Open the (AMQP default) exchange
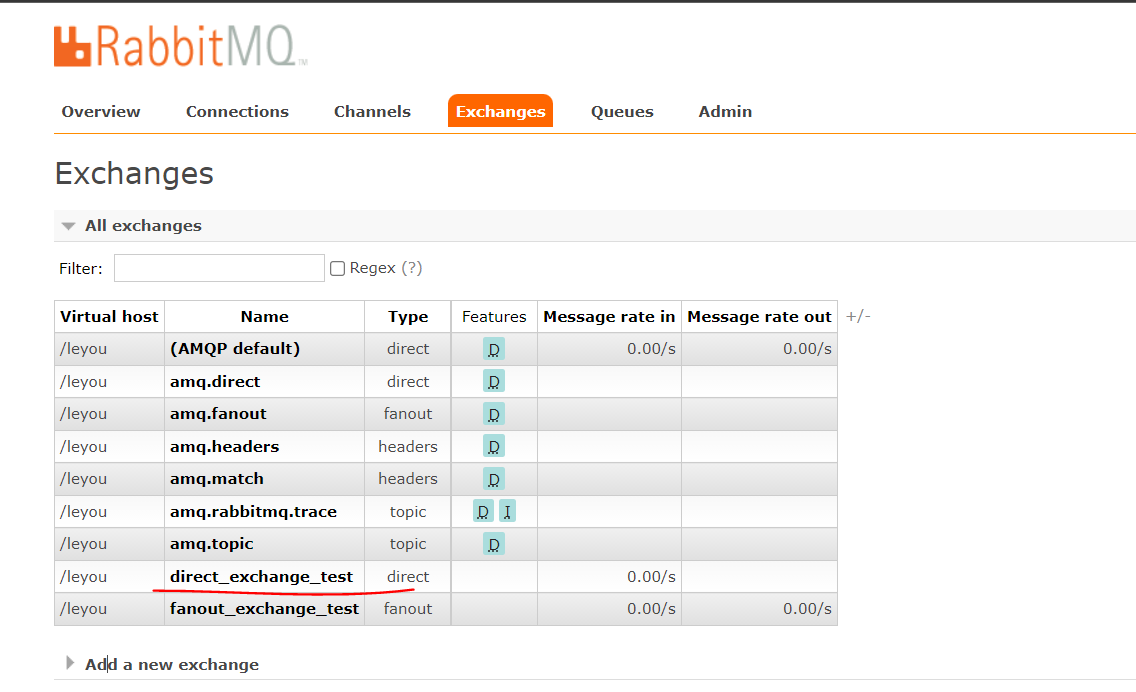 coord(235,349)
